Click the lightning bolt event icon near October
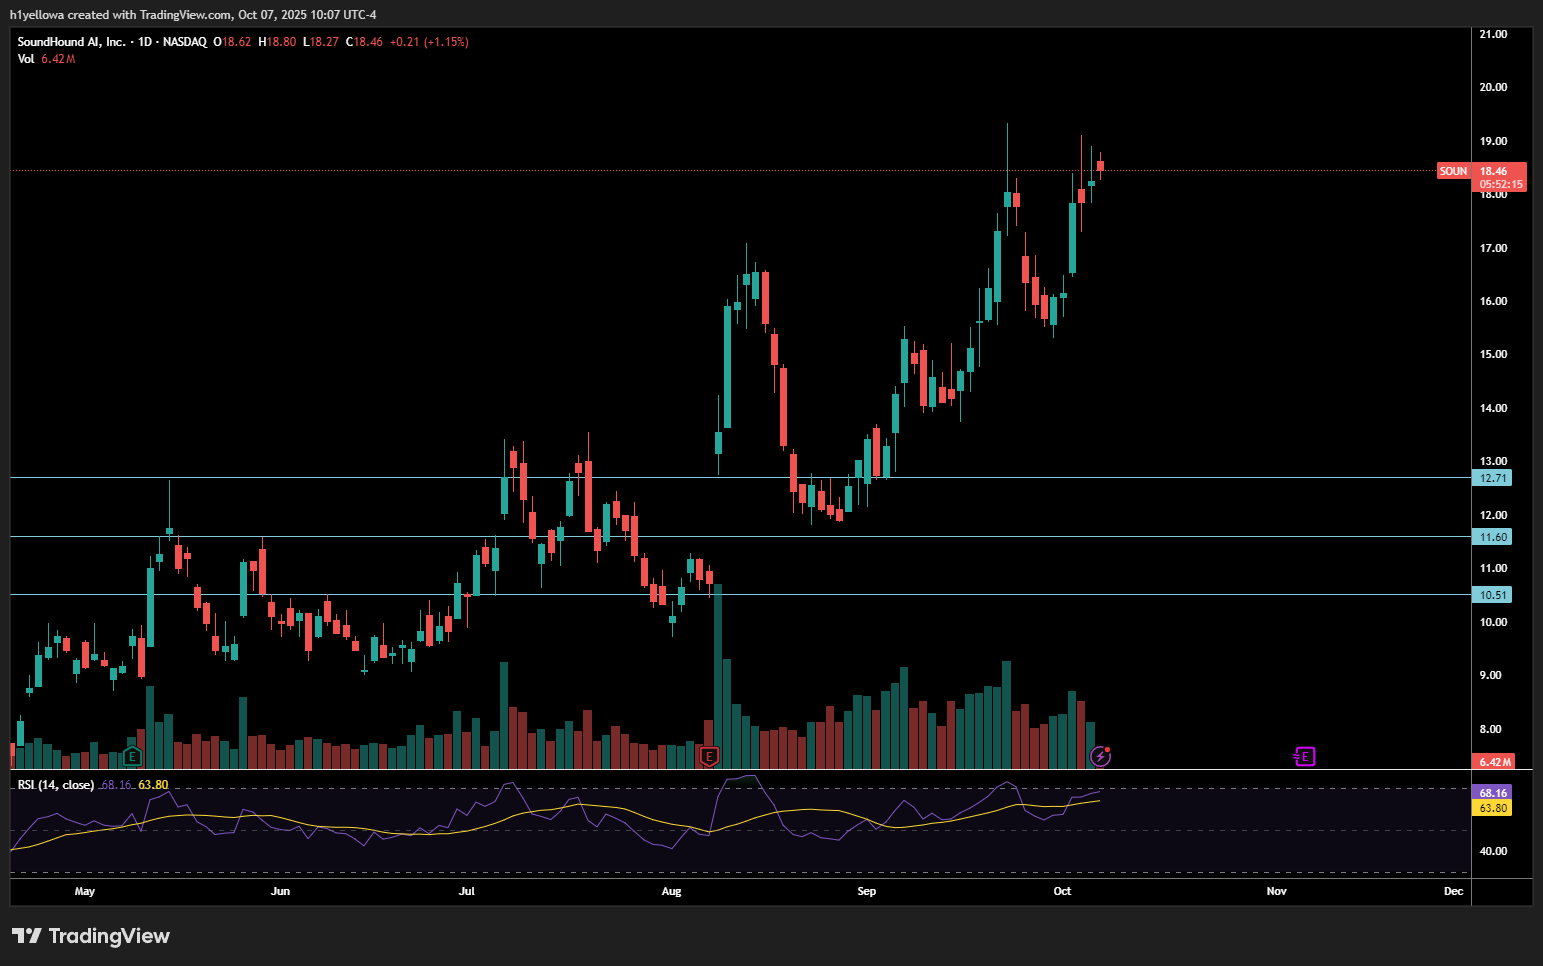 1100,756
